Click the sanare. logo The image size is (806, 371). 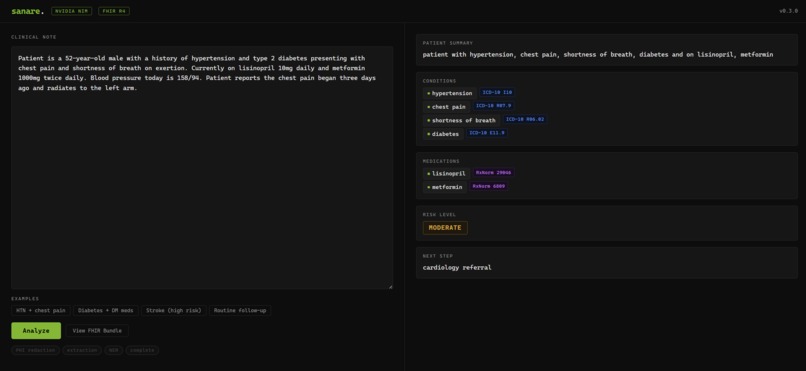coord(28,11)
